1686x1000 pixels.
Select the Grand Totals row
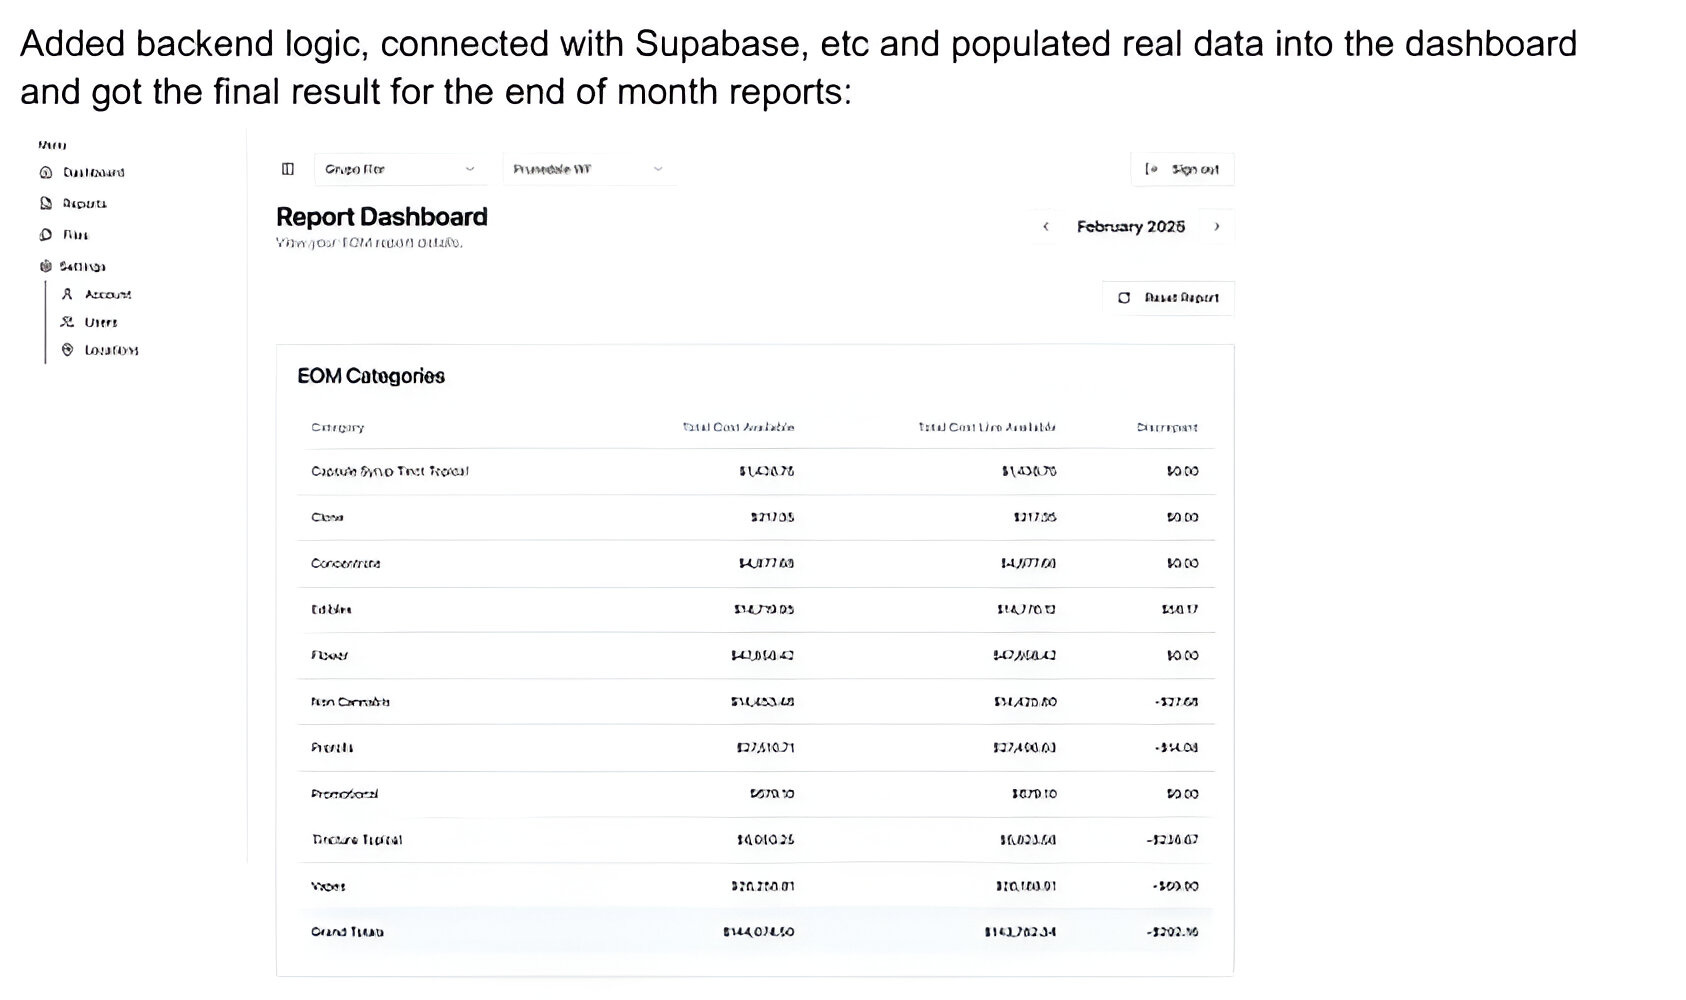(x=756, y=931)
